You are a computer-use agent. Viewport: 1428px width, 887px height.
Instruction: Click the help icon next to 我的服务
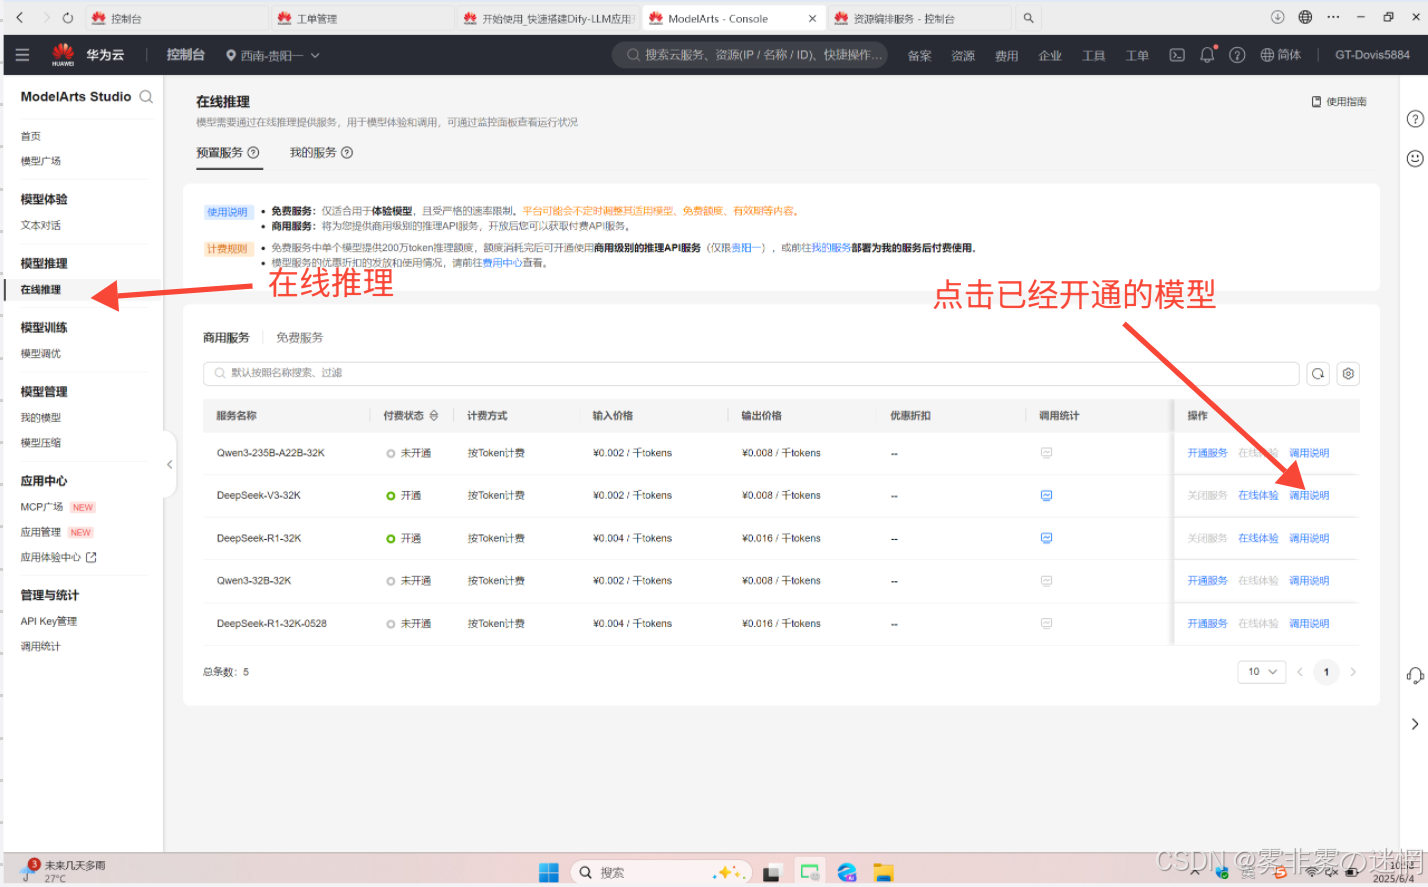pyautogui.click(x=347, y=153)
